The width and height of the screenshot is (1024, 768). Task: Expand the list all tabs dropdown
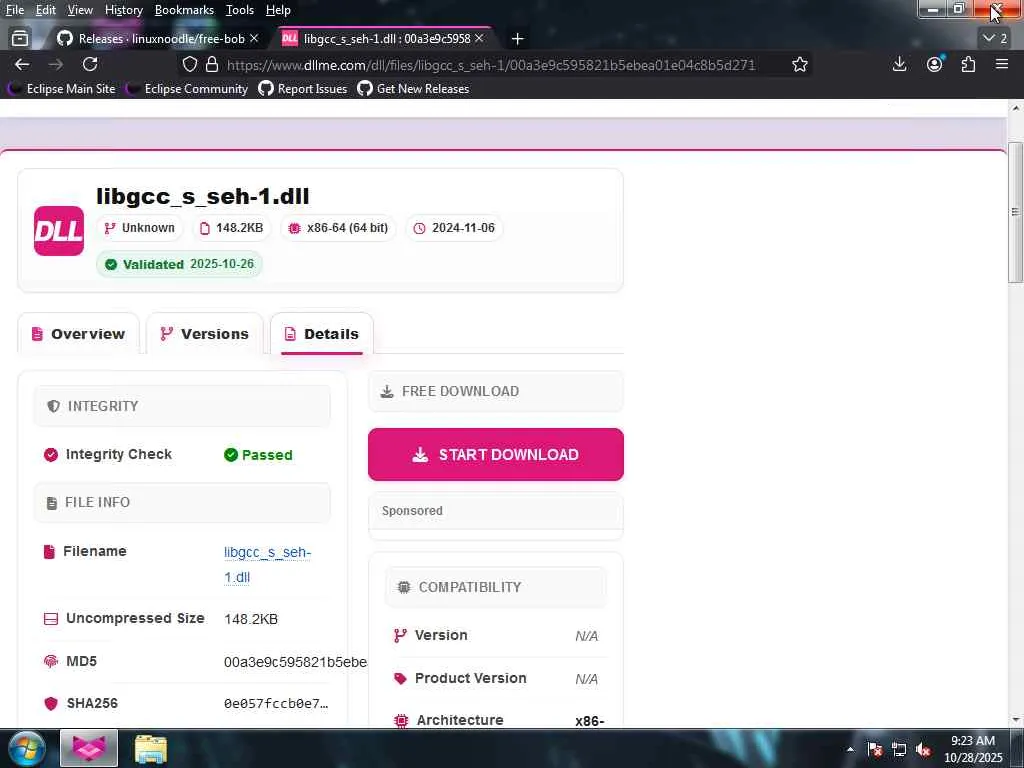tap(995, 39)
